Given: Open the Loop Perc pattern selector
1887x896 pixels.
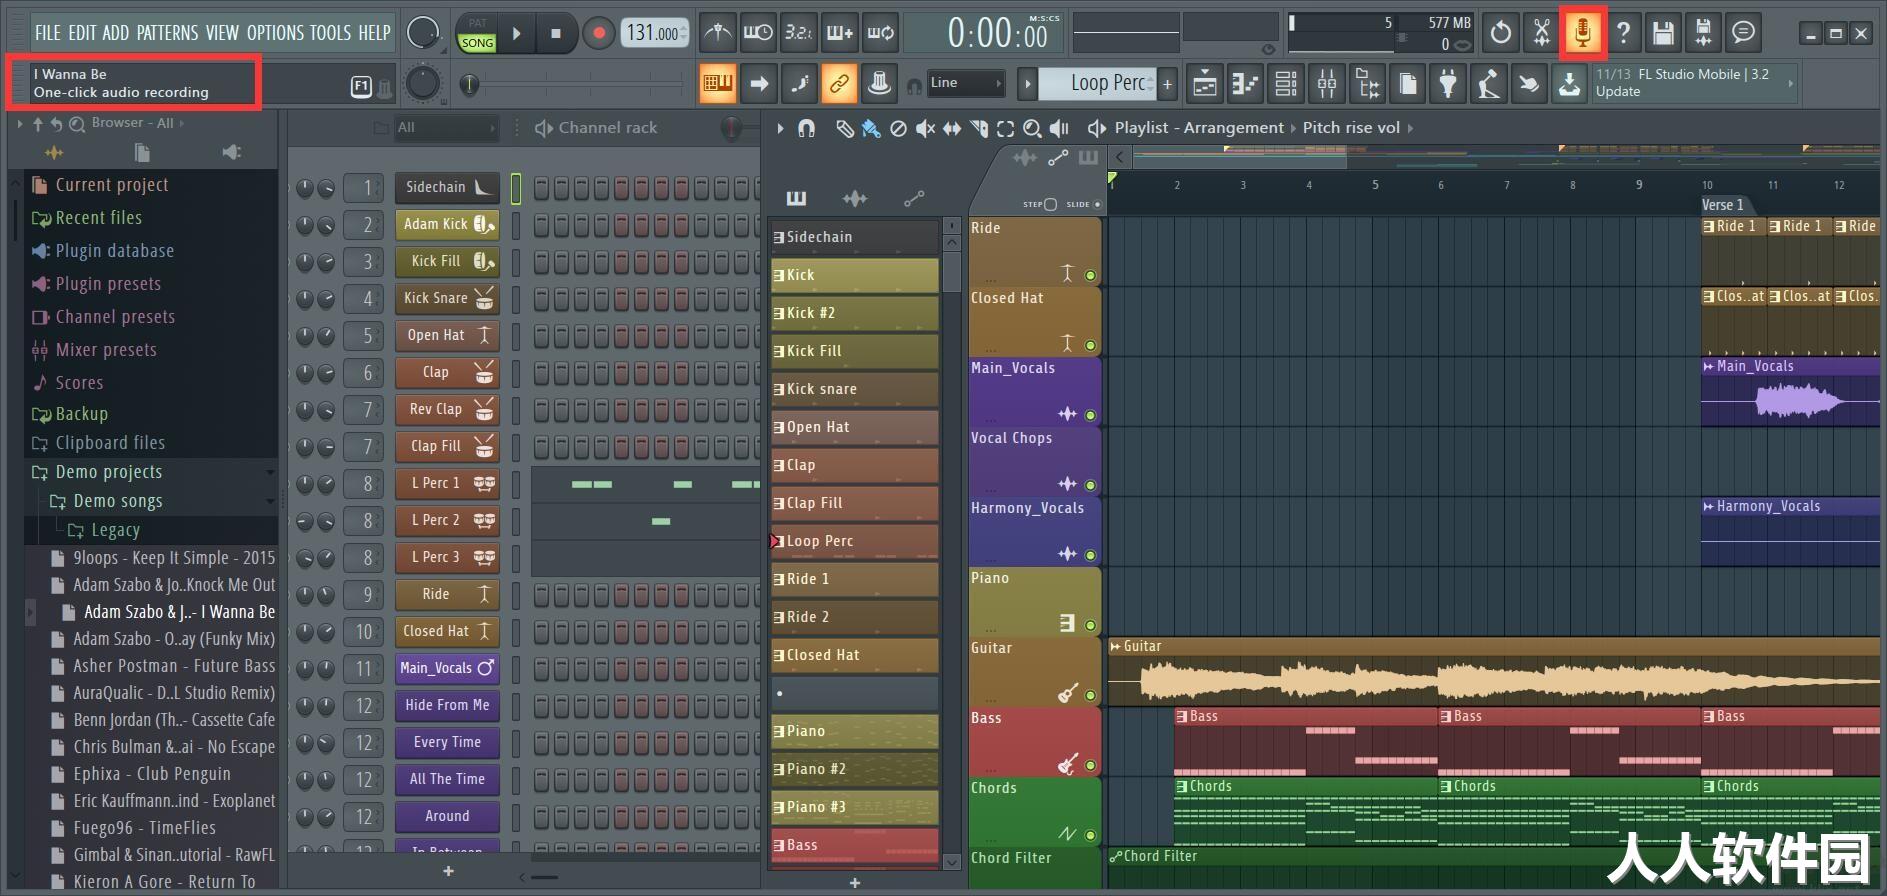Looking at the screenshot, I should tap(1098, 84).
